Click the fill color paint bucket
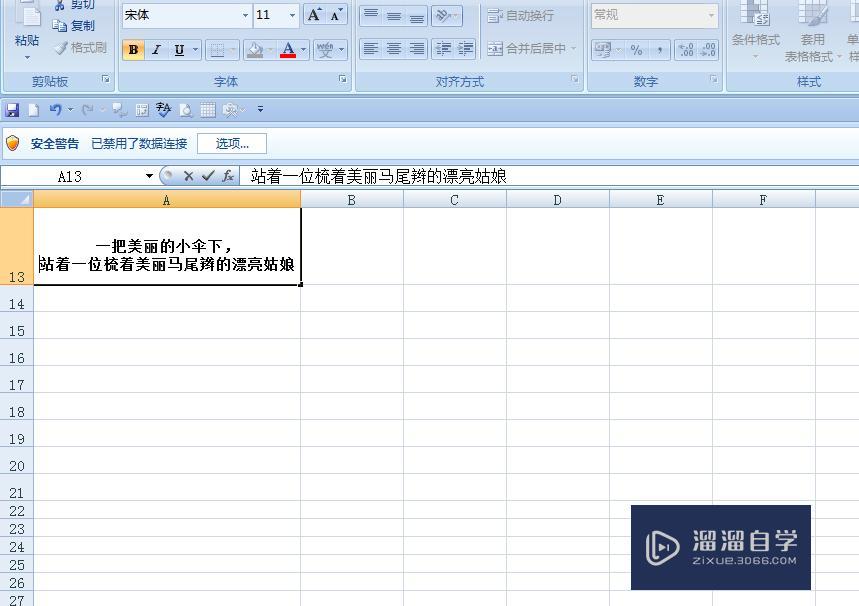The width and height of the screenshot is (859, 606). point(255,50)
